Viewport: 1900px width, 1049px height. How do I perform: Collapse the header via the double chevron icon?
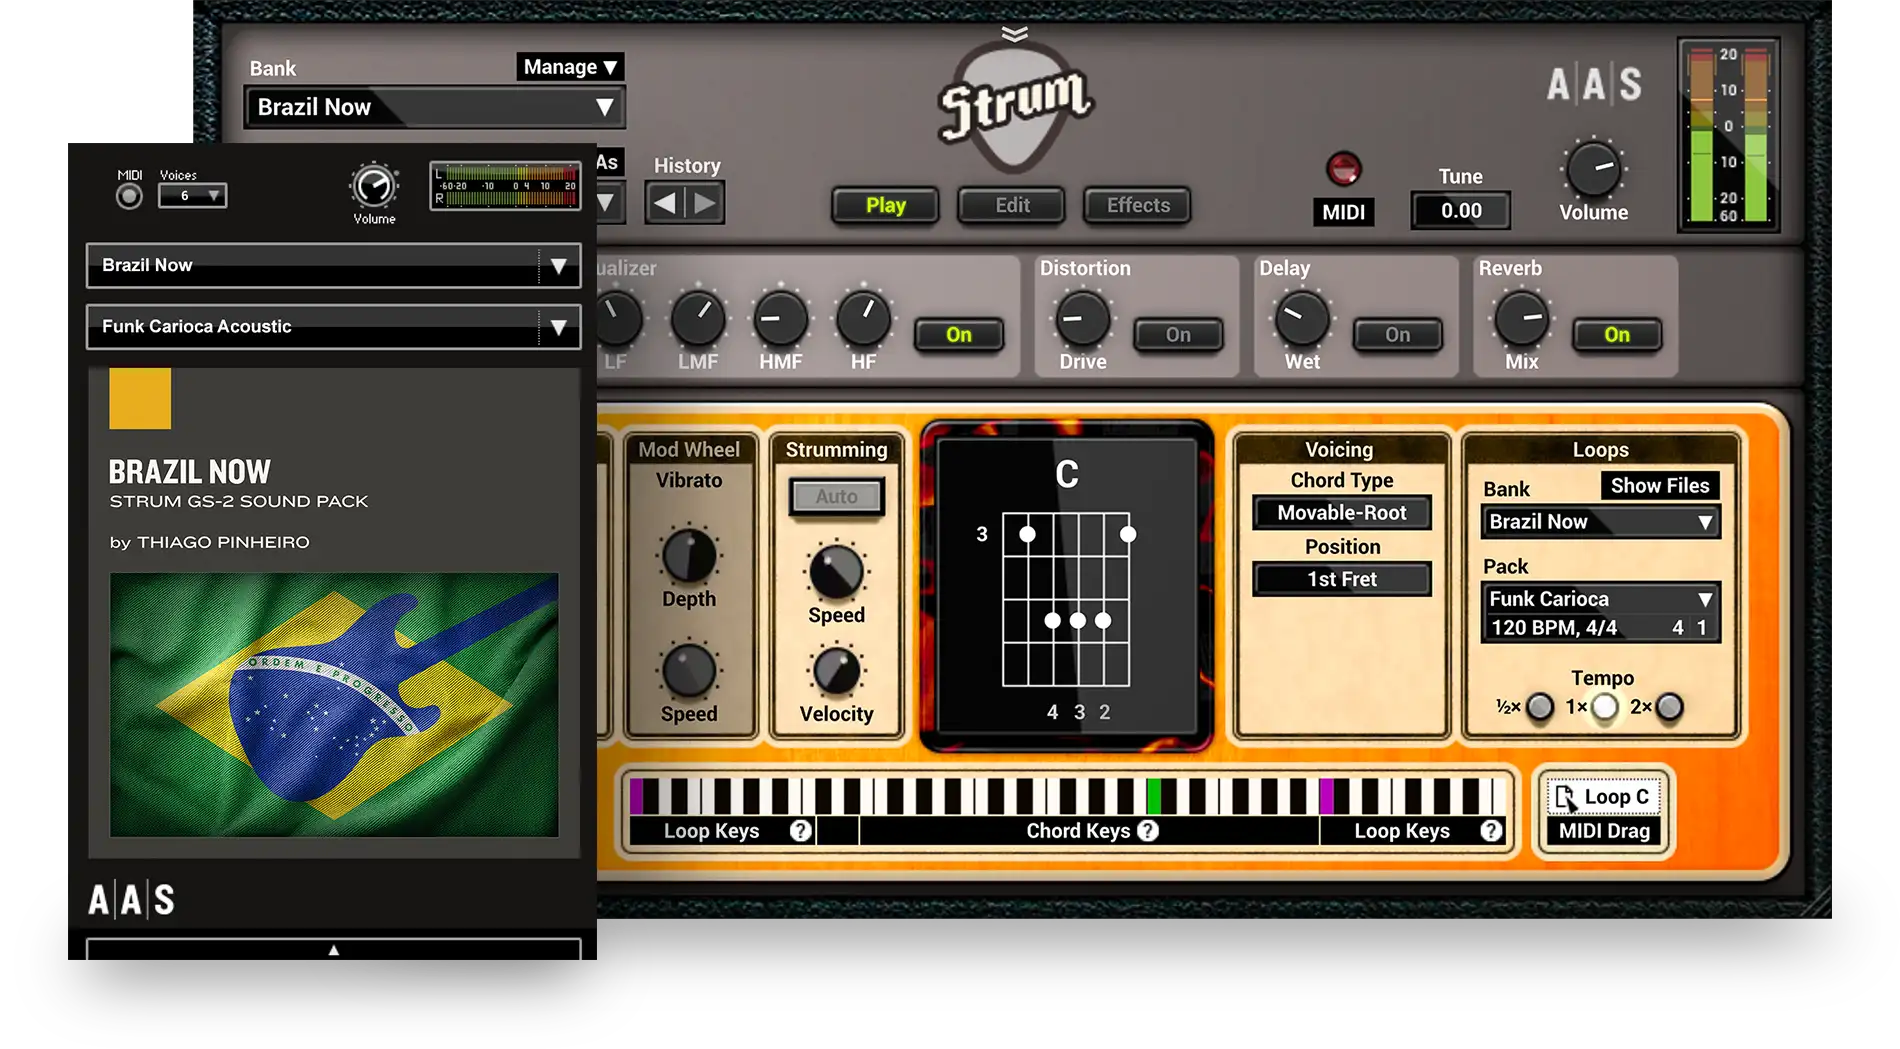coord(1016,32)
